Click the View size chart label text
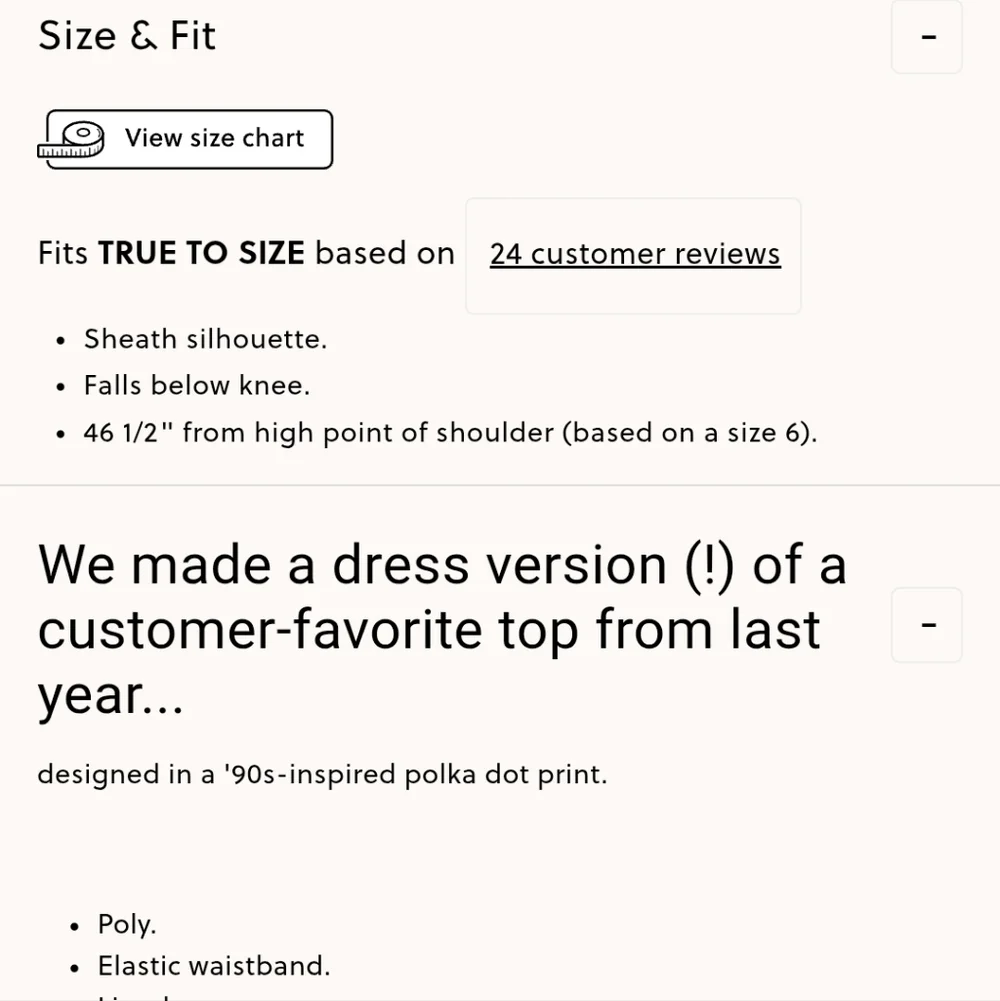This screenshot has height=1001, width=1000. point(214,139)
